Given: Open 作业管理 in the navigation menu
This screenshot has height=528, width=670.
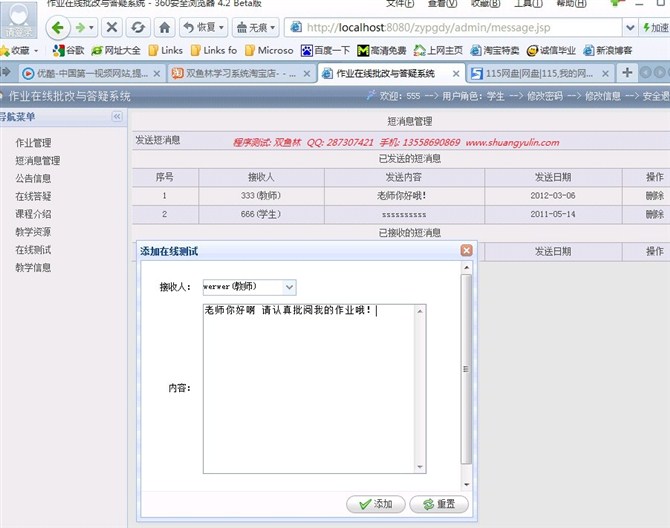Looking at the screenshot, I should click(x=33, y=143).
